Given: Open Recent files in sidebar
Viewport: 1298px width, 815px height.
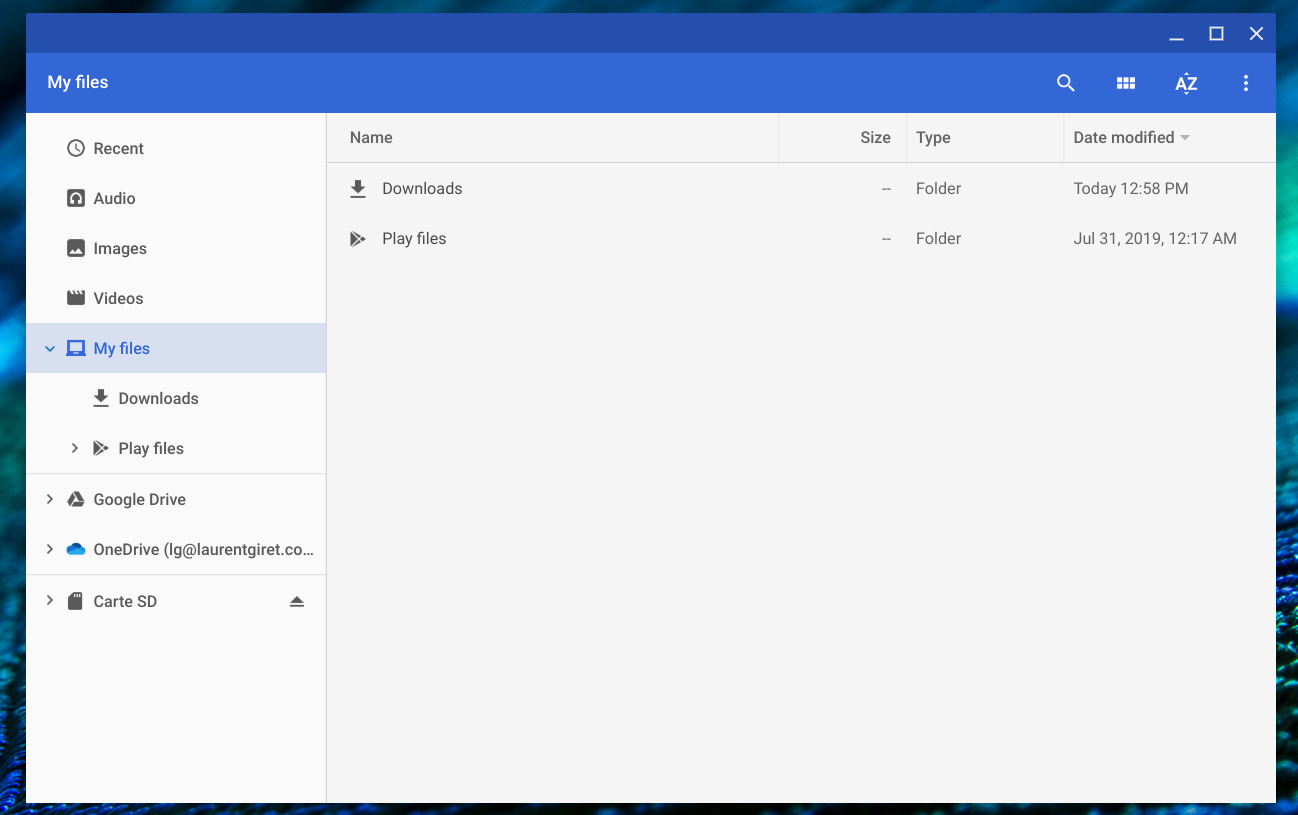Looking at the screenshot, I should [118, 148].
